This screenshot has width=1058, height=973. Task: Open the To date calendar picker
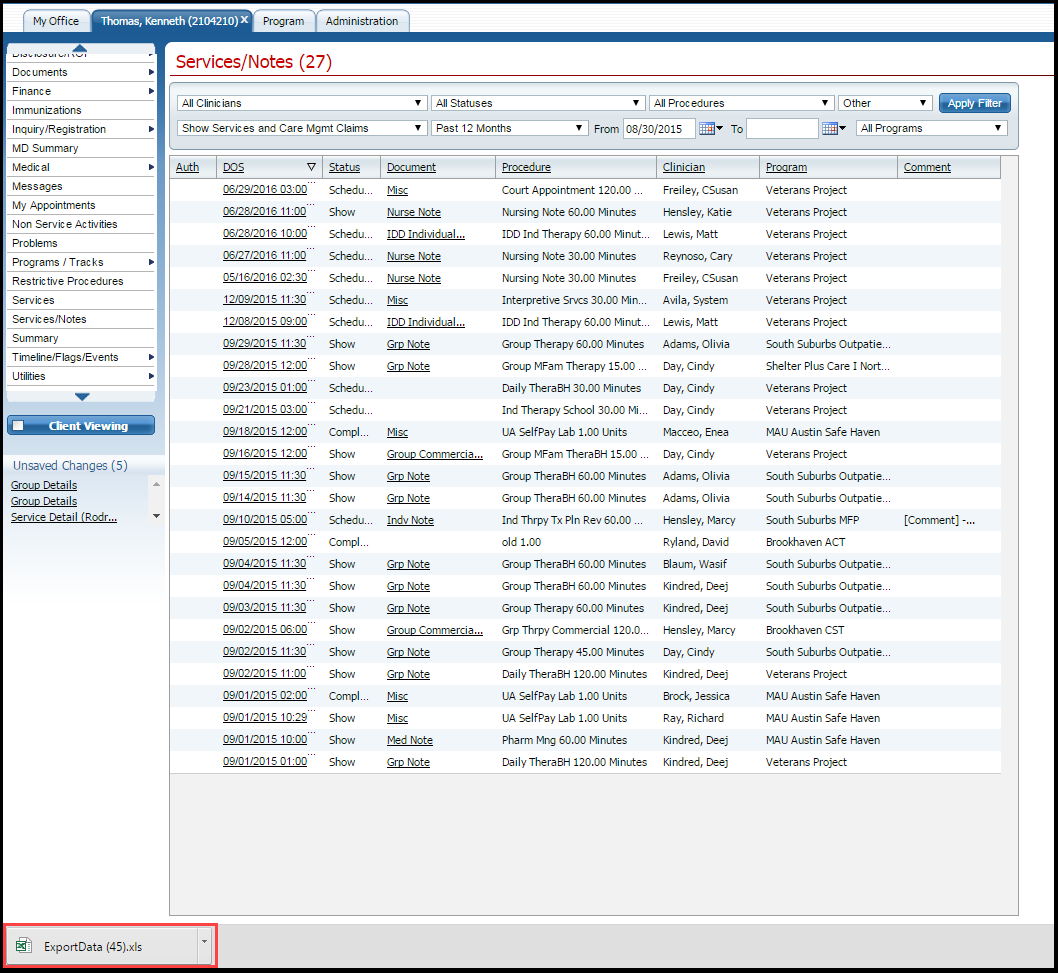pos(832,129)
